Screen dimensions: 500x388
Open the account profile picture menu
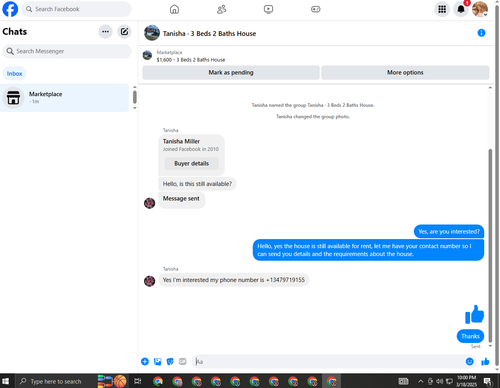[x=480, y=9]
